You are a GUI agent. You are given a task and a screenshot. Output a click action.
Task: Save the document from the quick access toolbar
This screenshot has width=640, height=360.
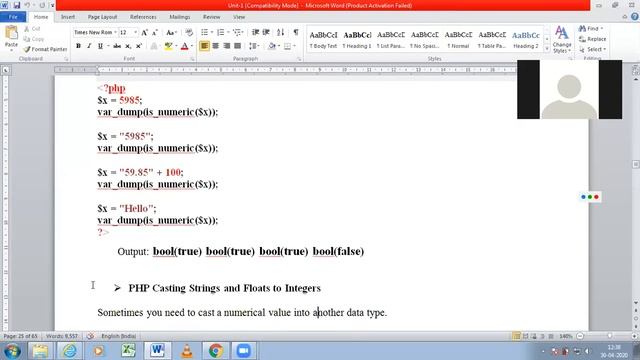point(17,5)
